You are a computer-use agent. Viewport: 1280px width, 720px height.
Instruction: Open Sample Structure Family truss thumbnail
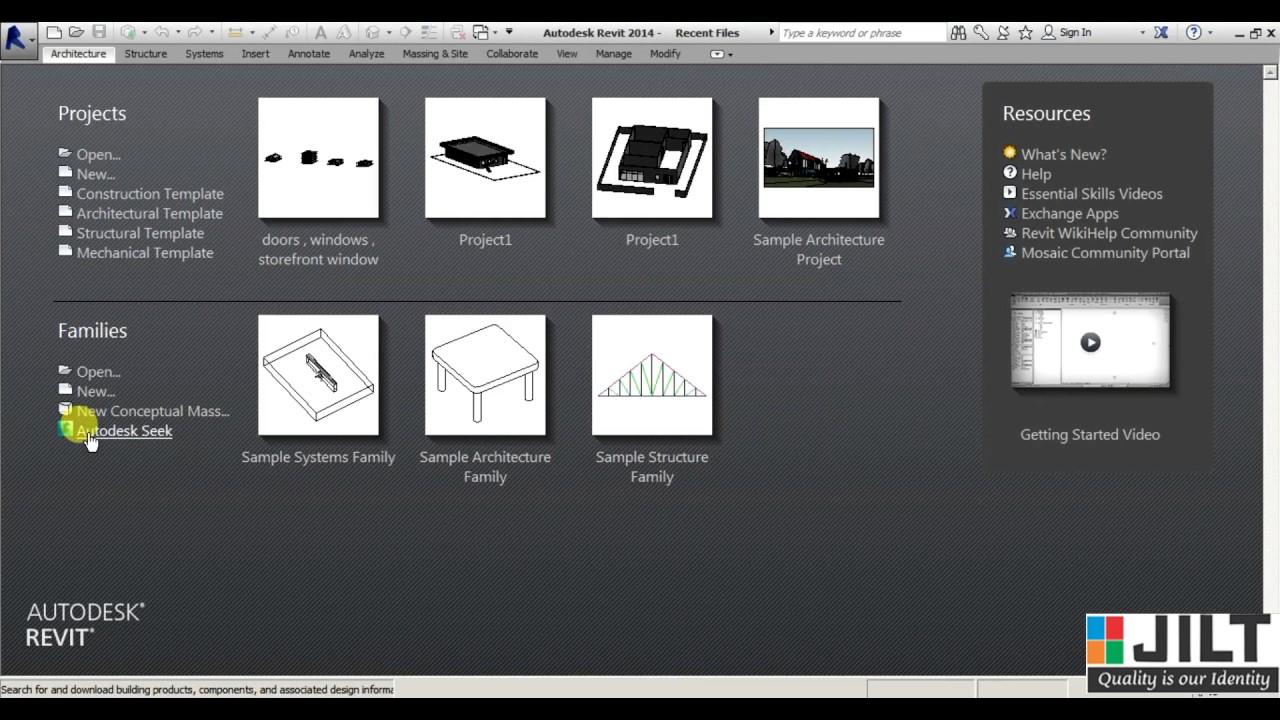(652, 375)
